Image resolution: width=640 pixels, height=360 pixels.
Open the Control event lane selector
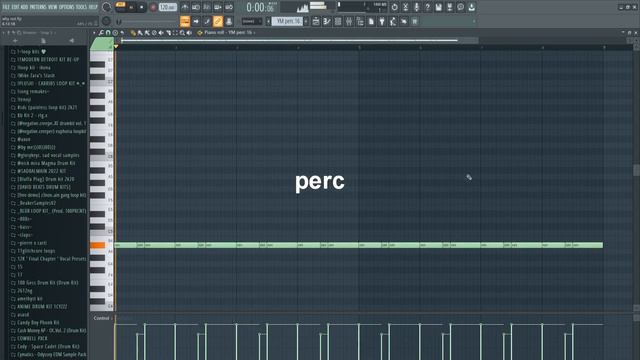[102, 318]
